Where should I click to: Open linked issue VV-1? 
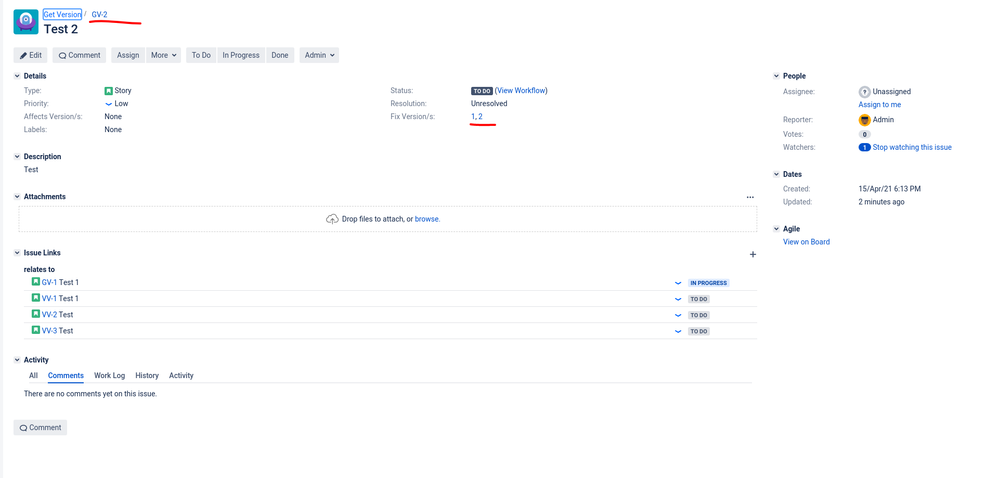(49, 298)
